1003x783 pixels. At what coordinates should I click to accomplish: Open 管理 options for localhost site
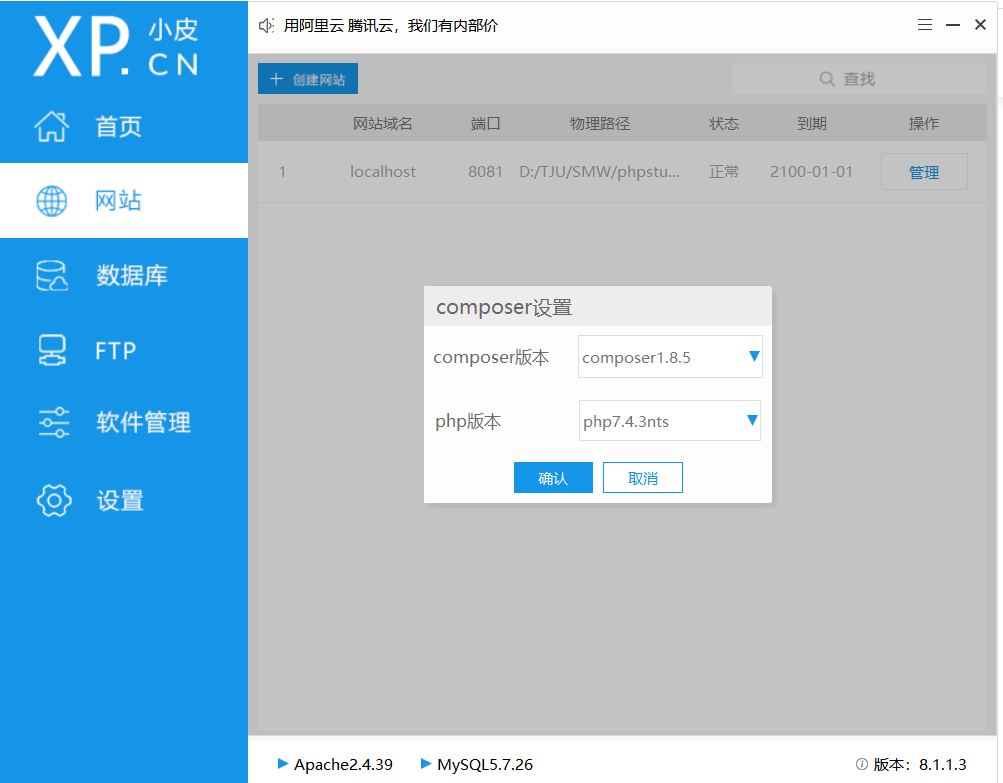coord(923,171)
